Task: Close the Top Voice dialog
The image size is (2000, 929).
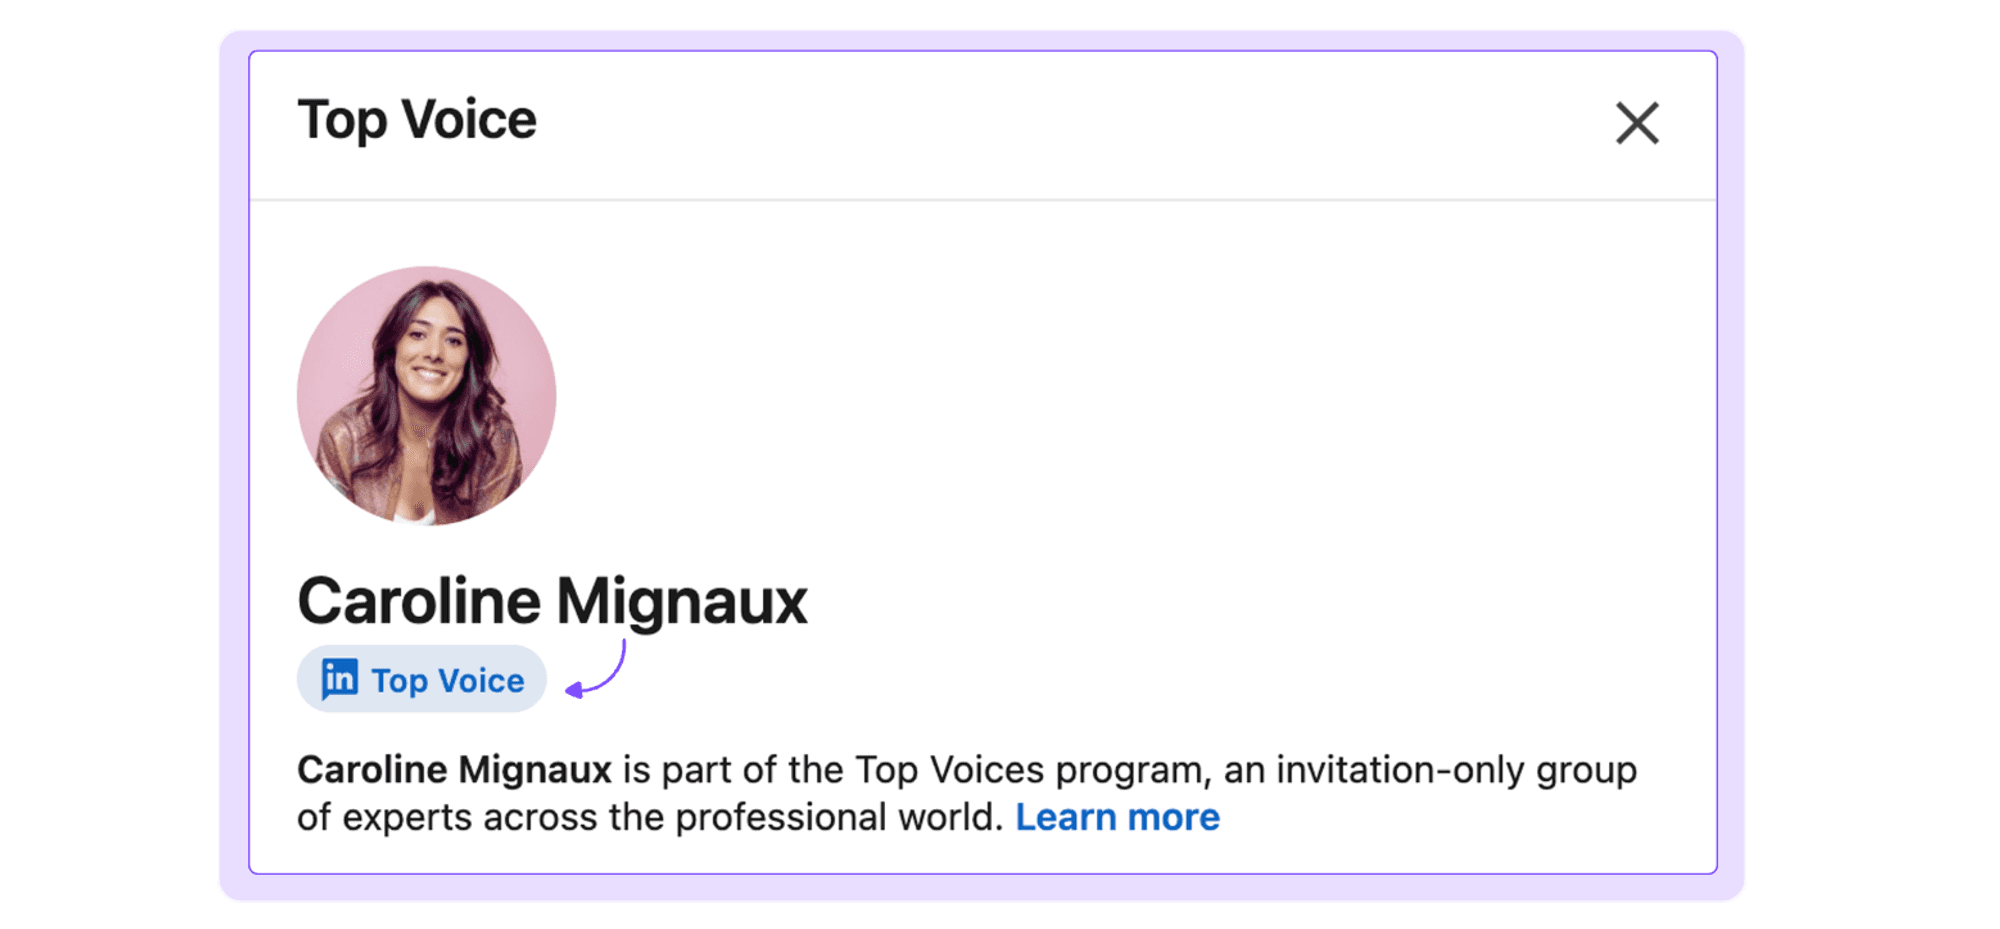Action: [1637, 123]
